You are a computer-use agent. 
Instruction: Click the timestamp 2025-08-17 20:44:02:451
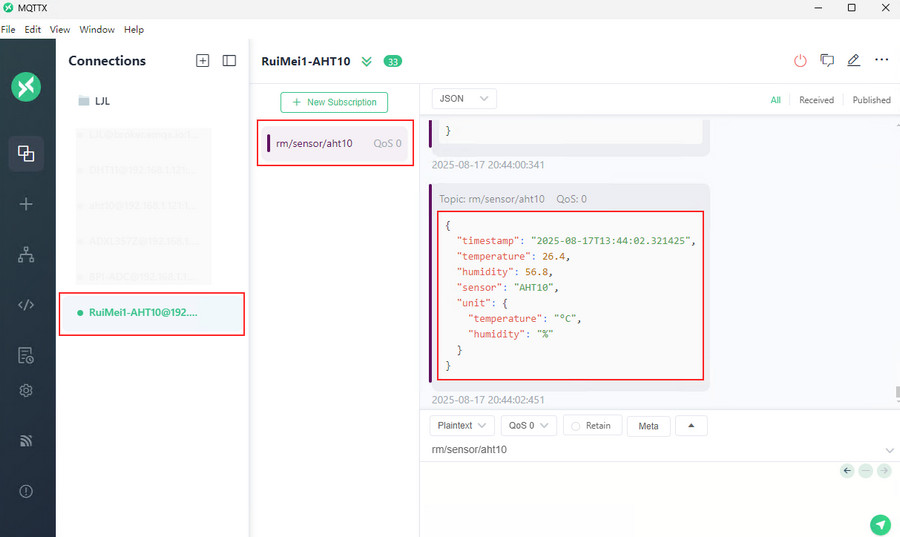pyautogui.click(x=488, y=400)
